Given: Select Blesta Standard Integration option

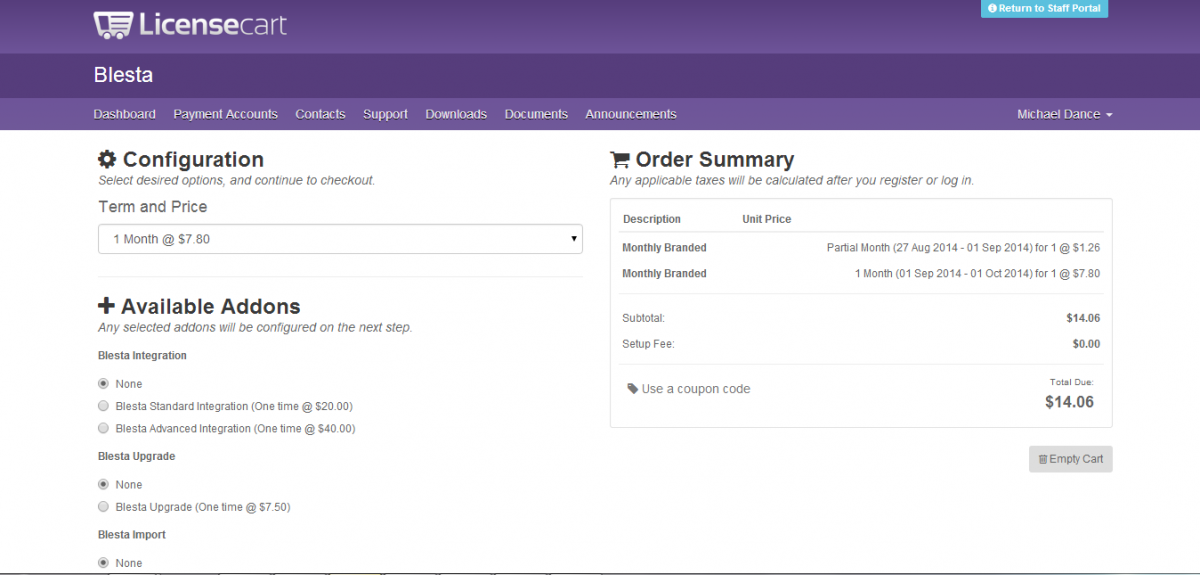Looking at the screenshot, I should tap(103, 406).
